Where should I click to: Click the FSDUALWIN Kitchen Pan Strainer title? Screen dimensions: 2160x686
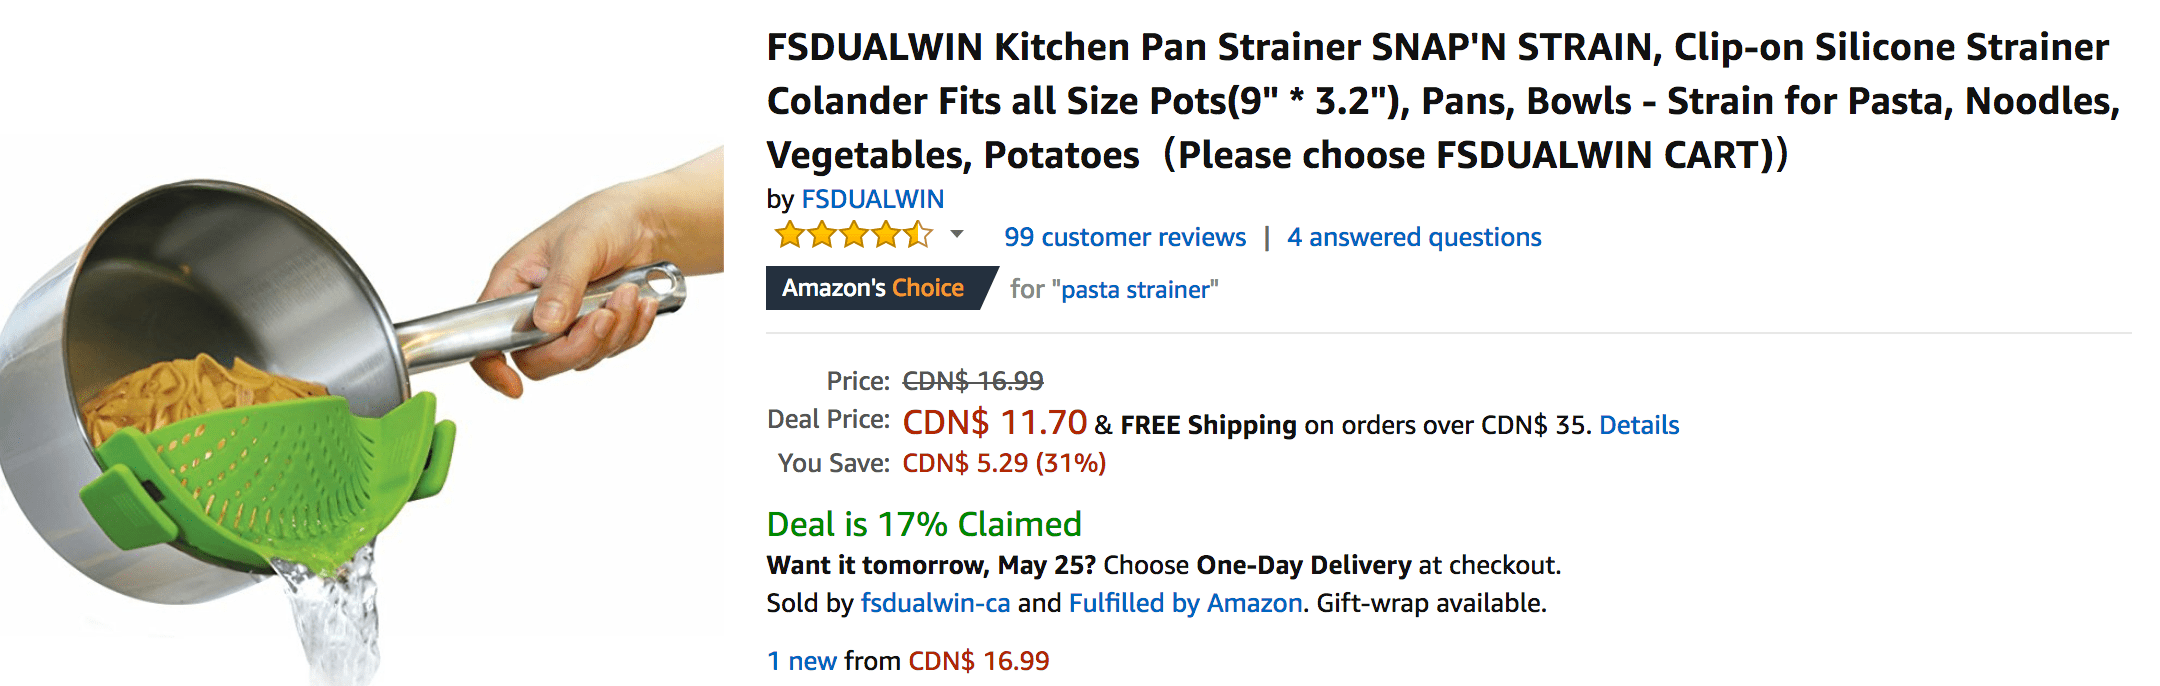coord(1443,101)
